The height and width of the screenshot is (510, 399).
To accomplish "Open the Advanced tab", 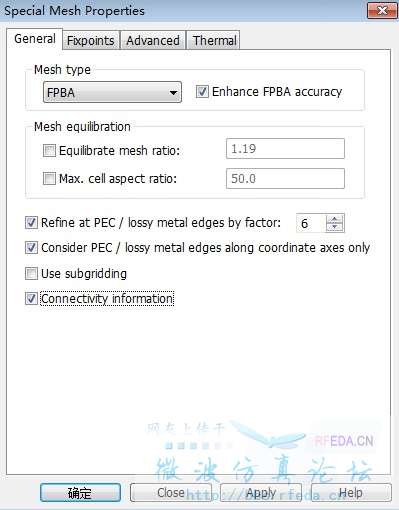I will 153,41.
